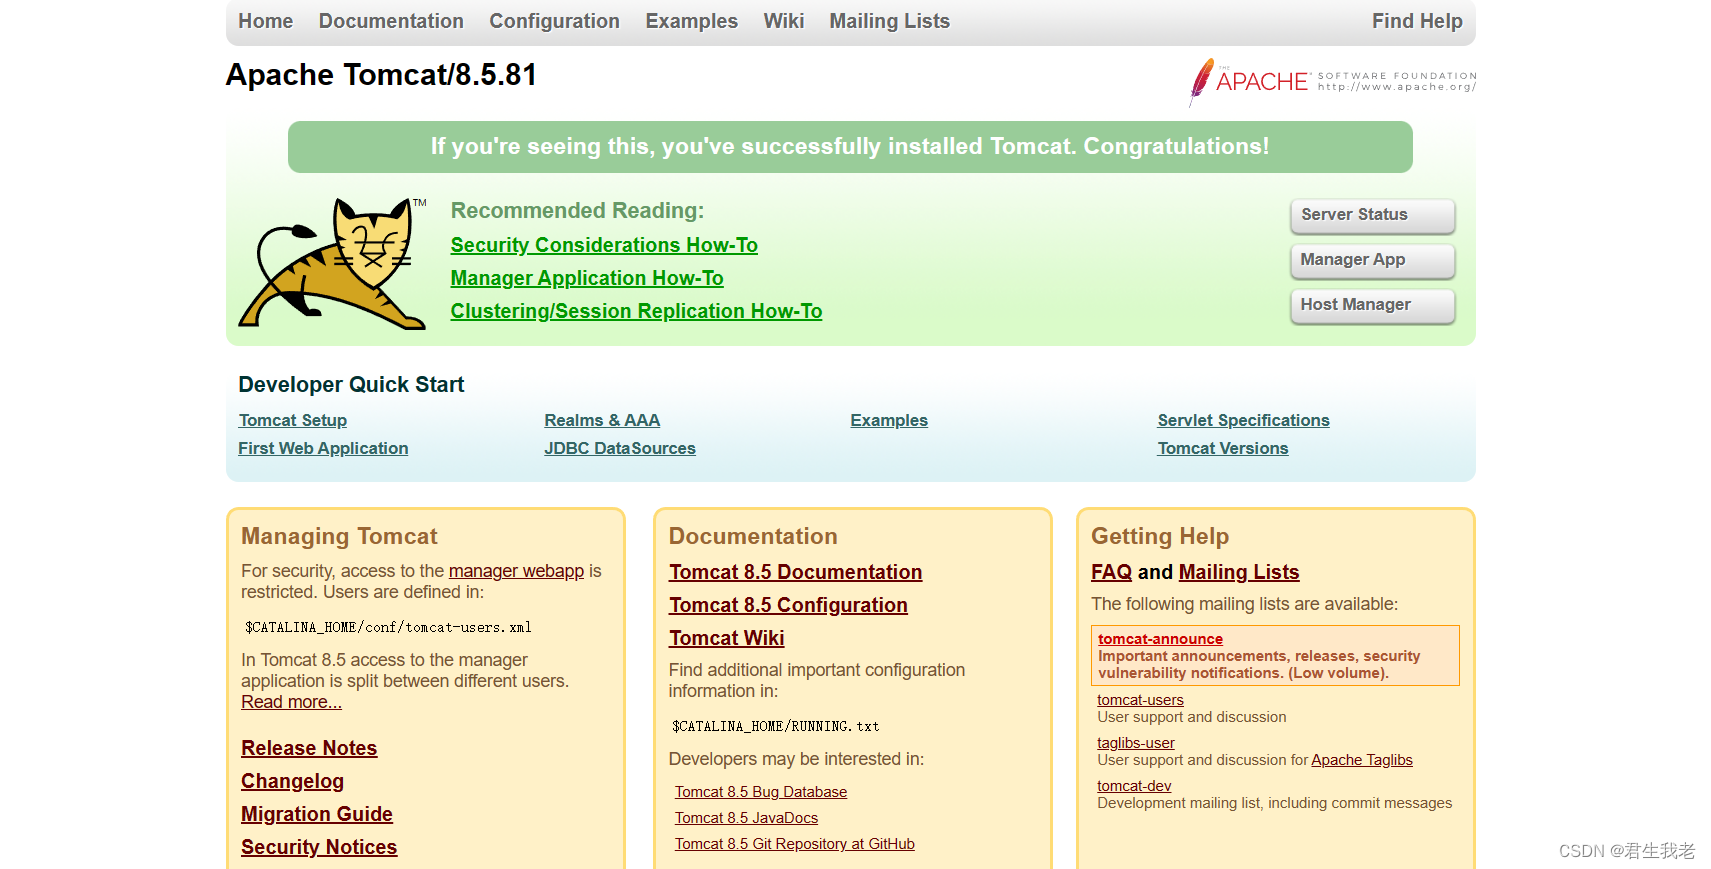Launch the Host Manager button
The image size is (1711, 869).
[x=1372, y=305]
